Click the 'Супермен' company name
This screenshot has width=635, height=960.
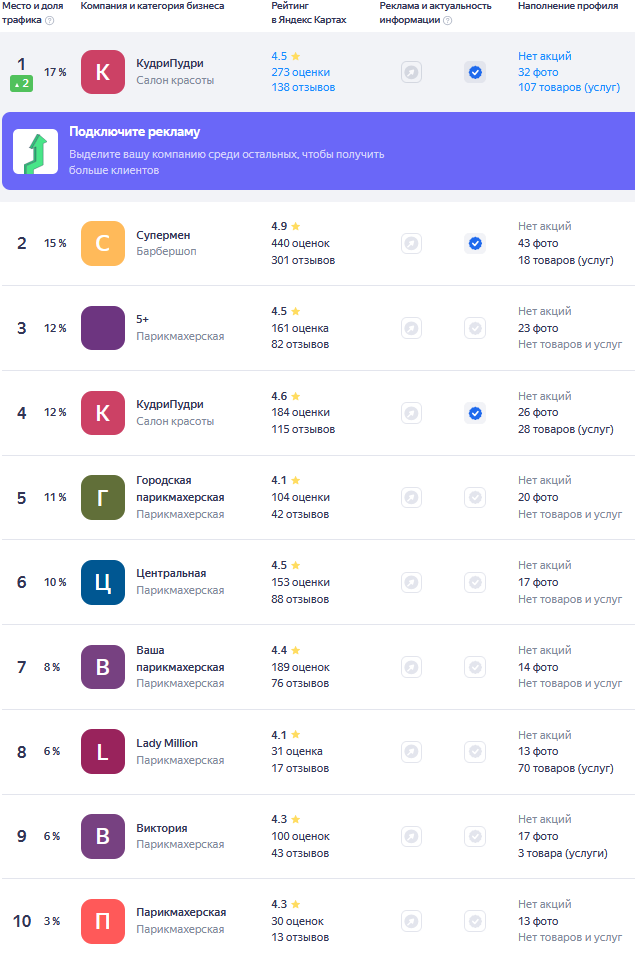163,235
